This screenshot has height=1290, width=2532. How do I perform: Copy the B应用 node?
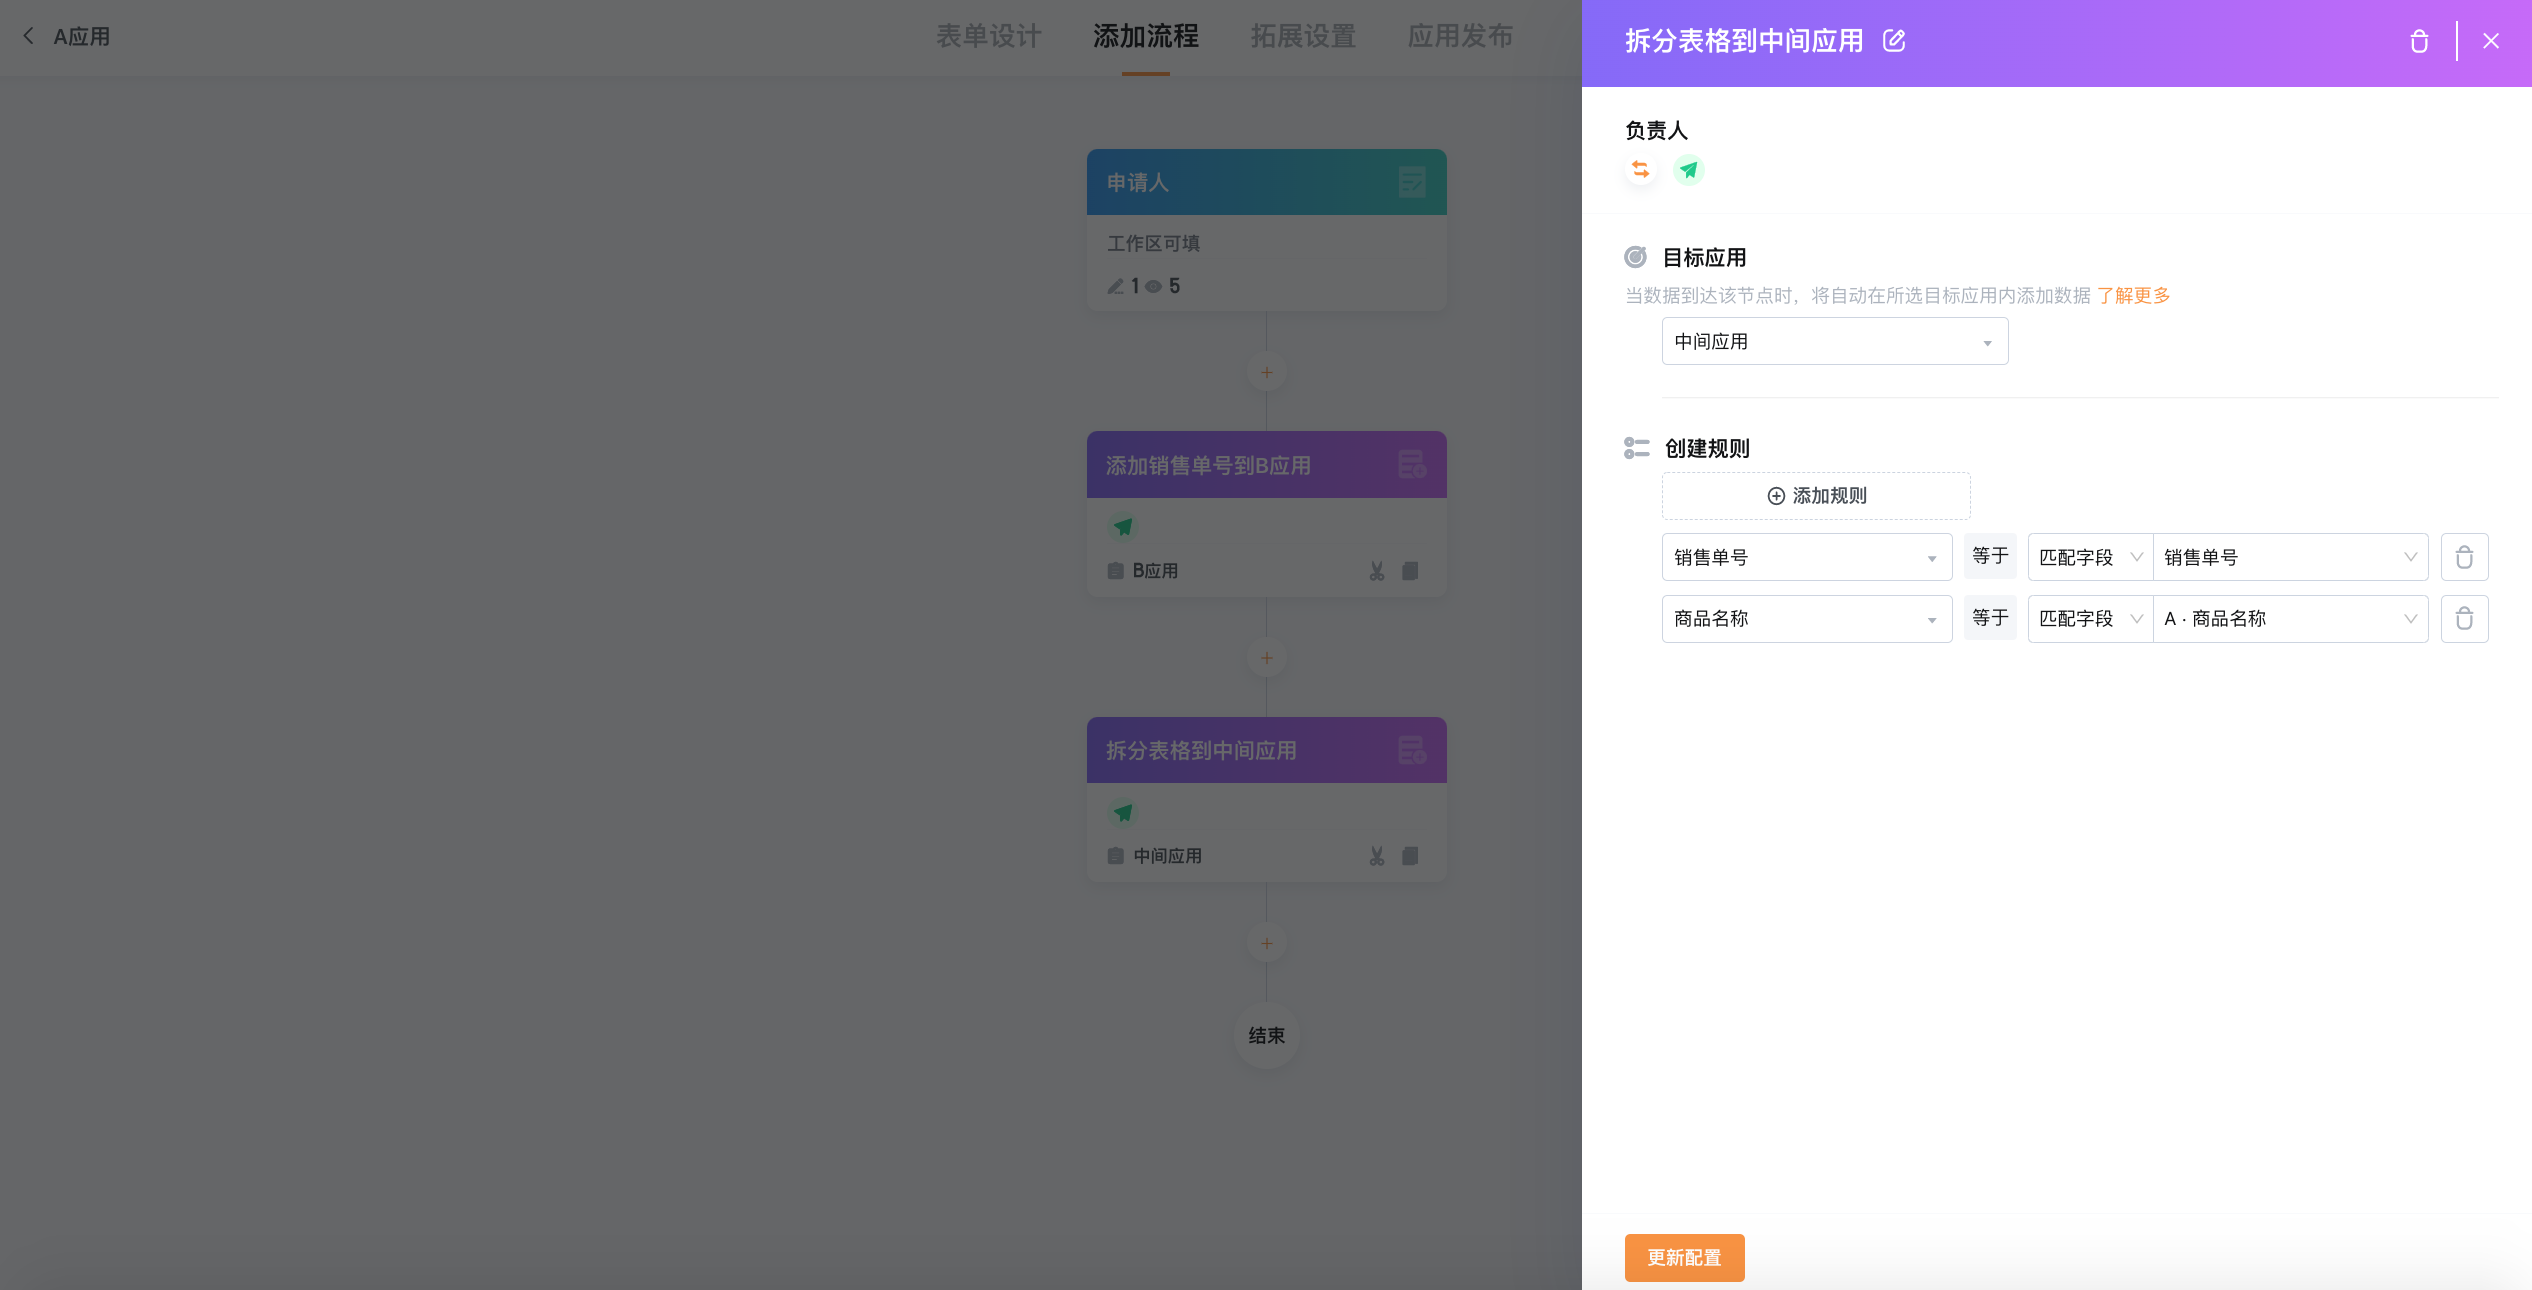[x=1410, y=571]
